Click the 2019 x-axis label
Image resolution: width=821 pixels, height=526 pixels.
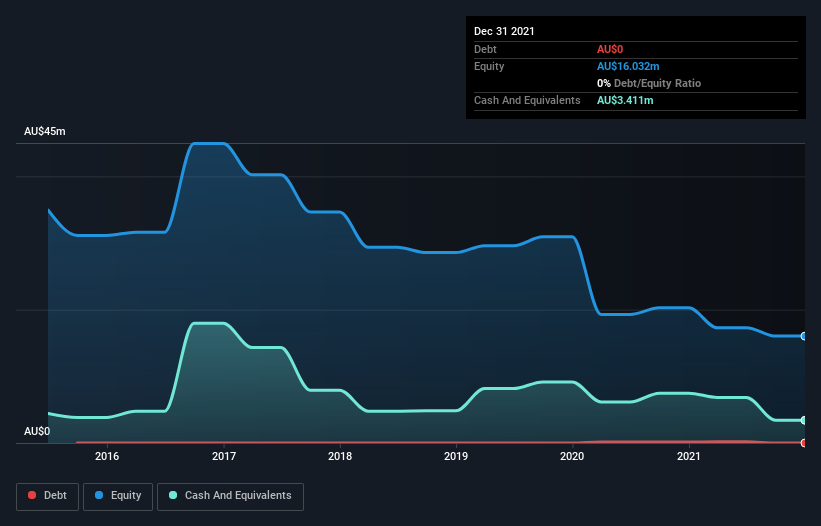click(x=456, y=456)
